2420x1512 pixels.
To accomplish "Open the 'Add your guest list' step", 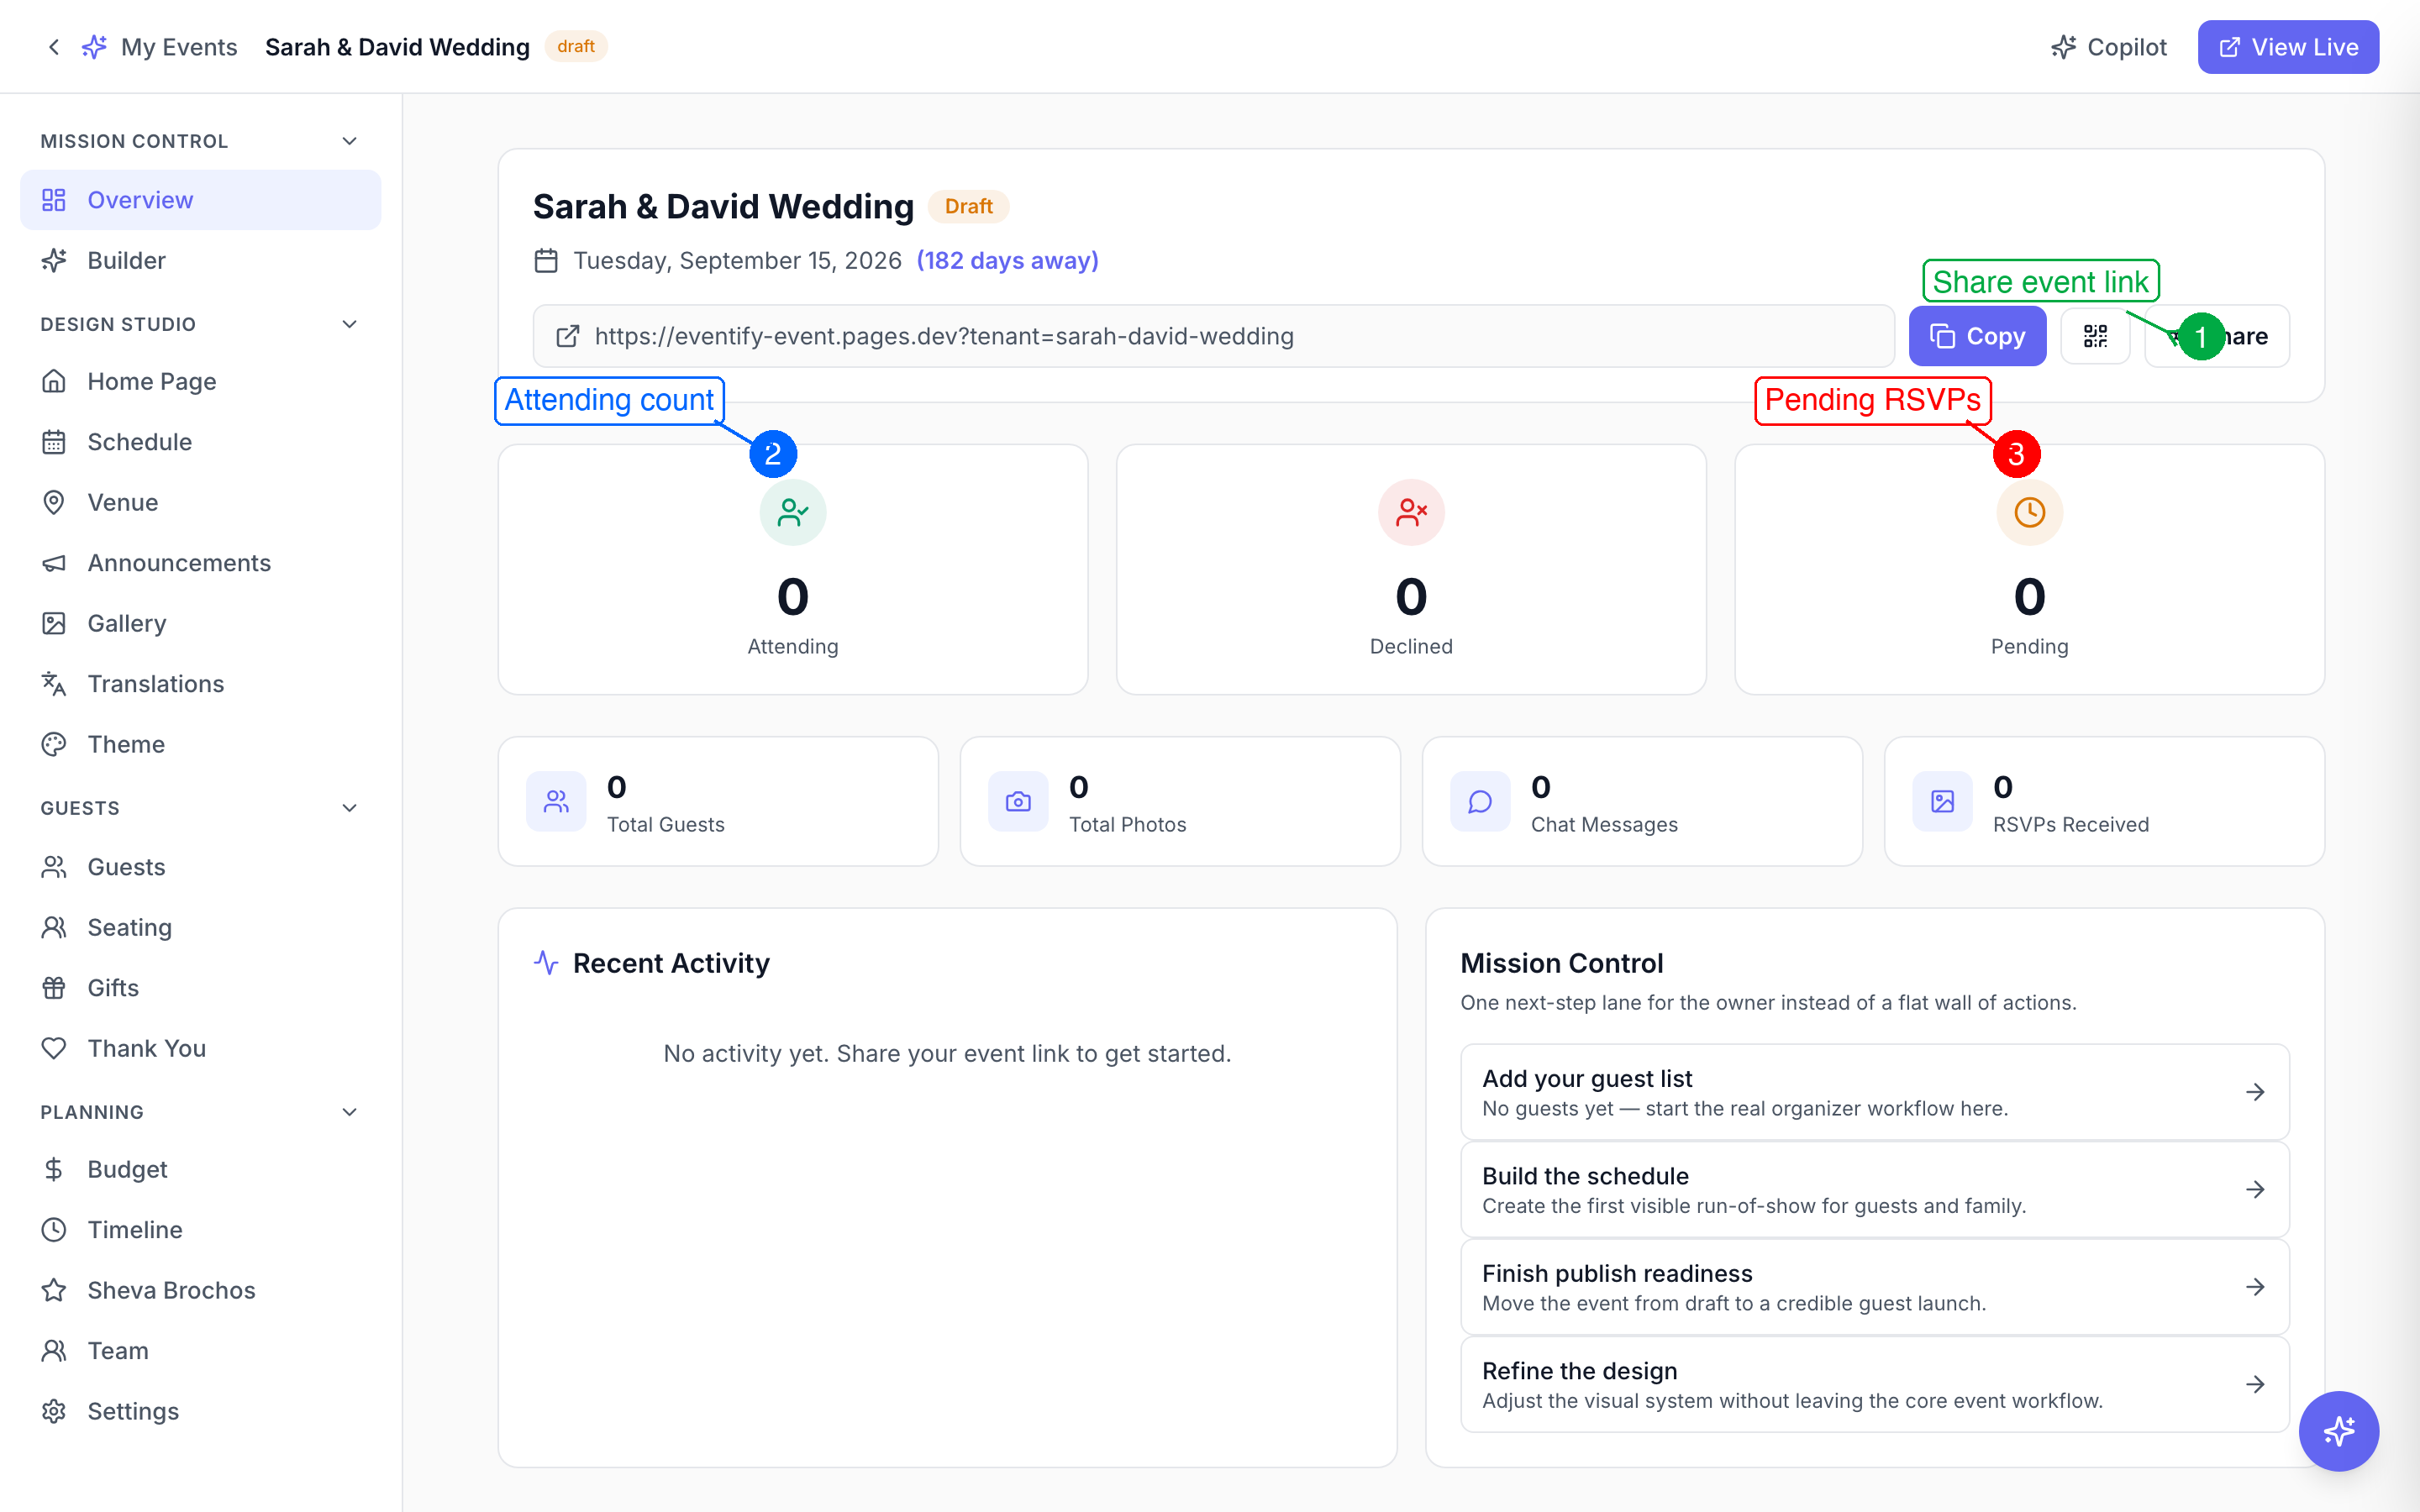I will tap(1874, 1092).
